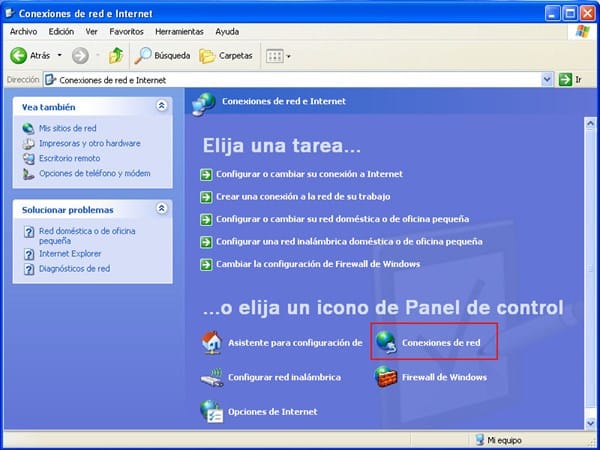
Task: Click the Mis sitios de red icon
Action: [x=28, y=128]
